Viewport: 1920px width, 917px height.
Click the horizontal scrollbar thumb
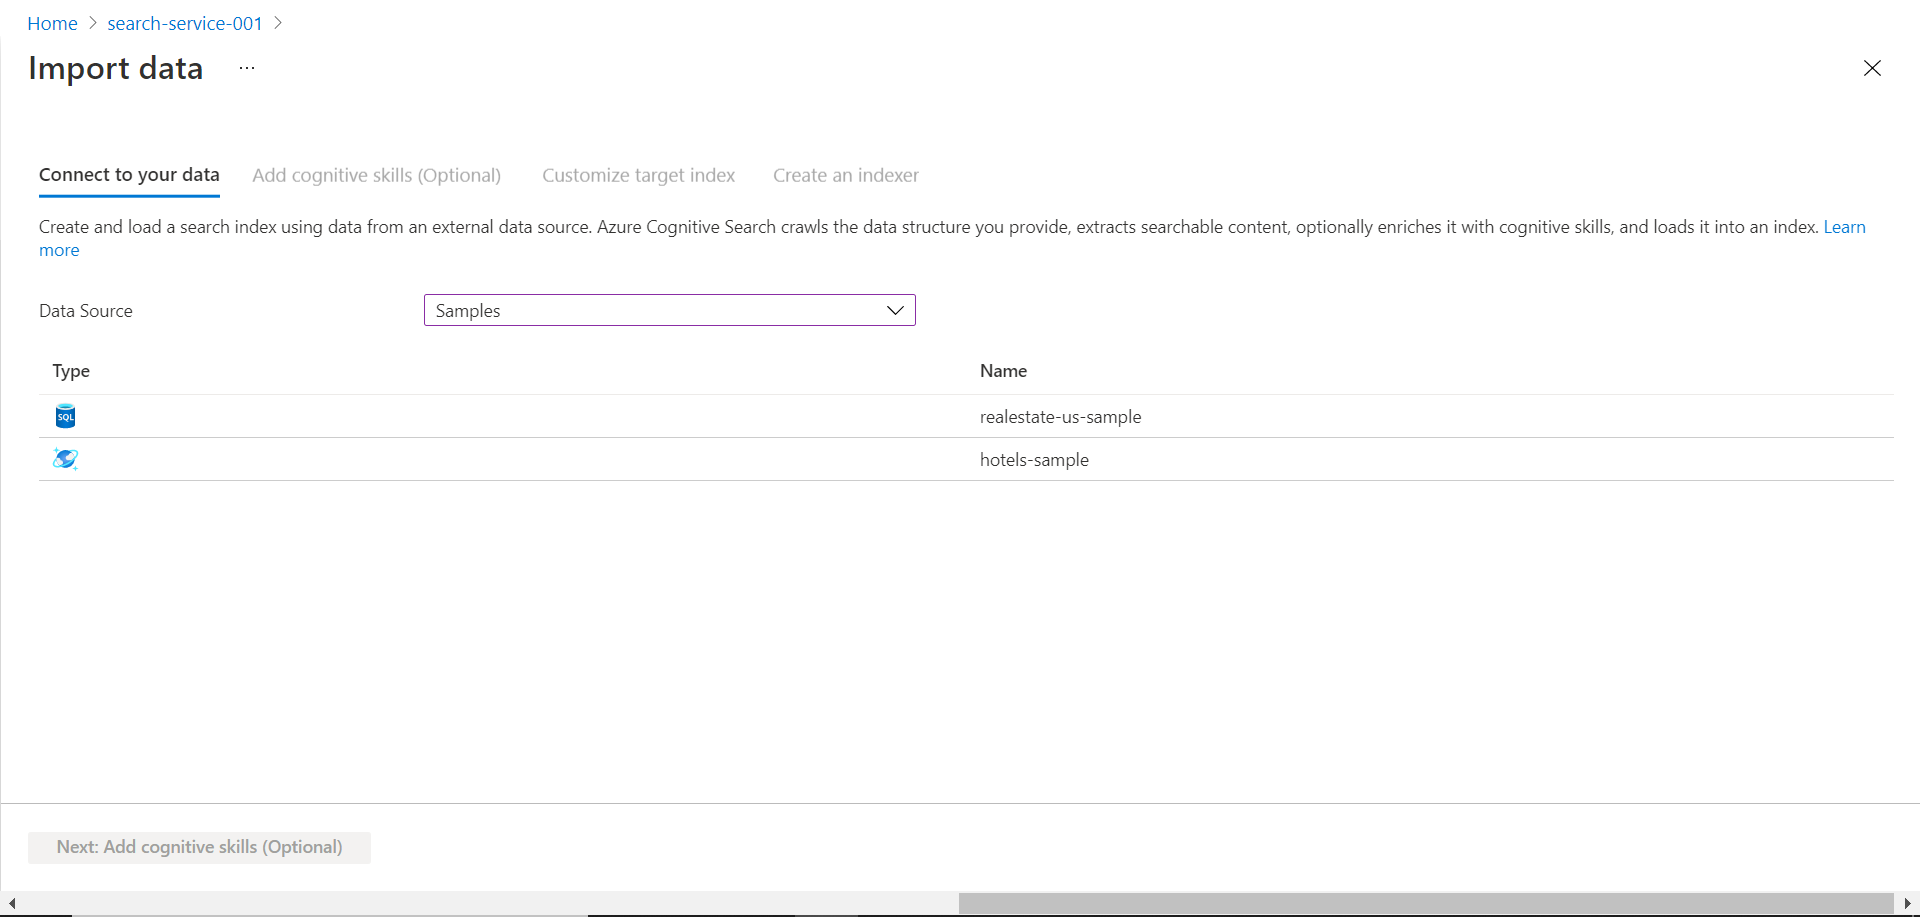pos(1426,903)
